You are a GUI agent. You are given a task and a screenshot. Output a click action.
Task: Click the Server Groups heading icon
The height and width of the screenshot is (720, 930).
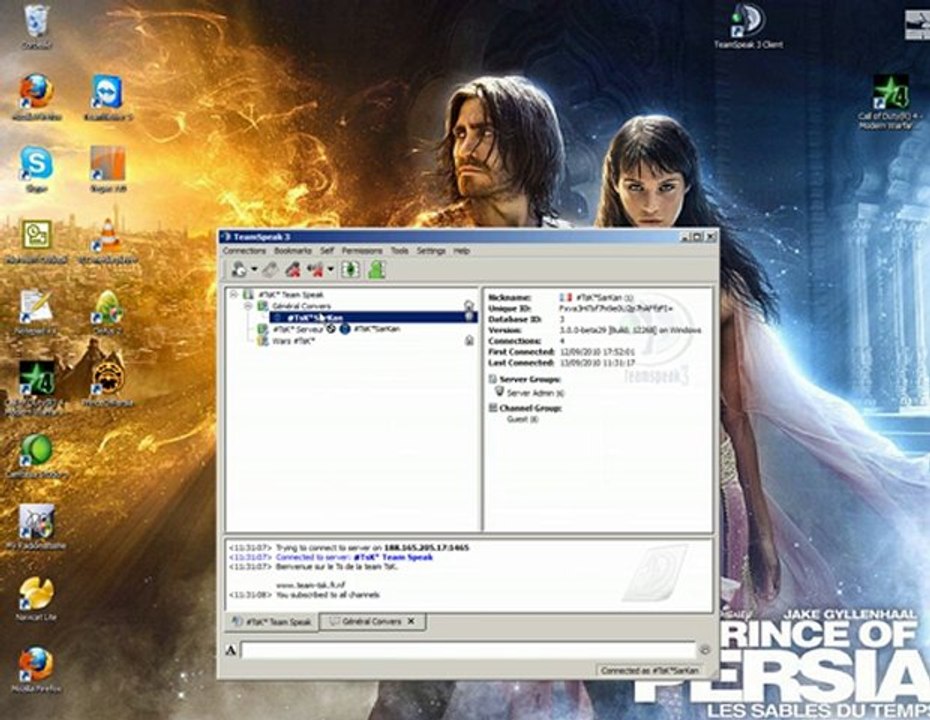tap(492, 379)
